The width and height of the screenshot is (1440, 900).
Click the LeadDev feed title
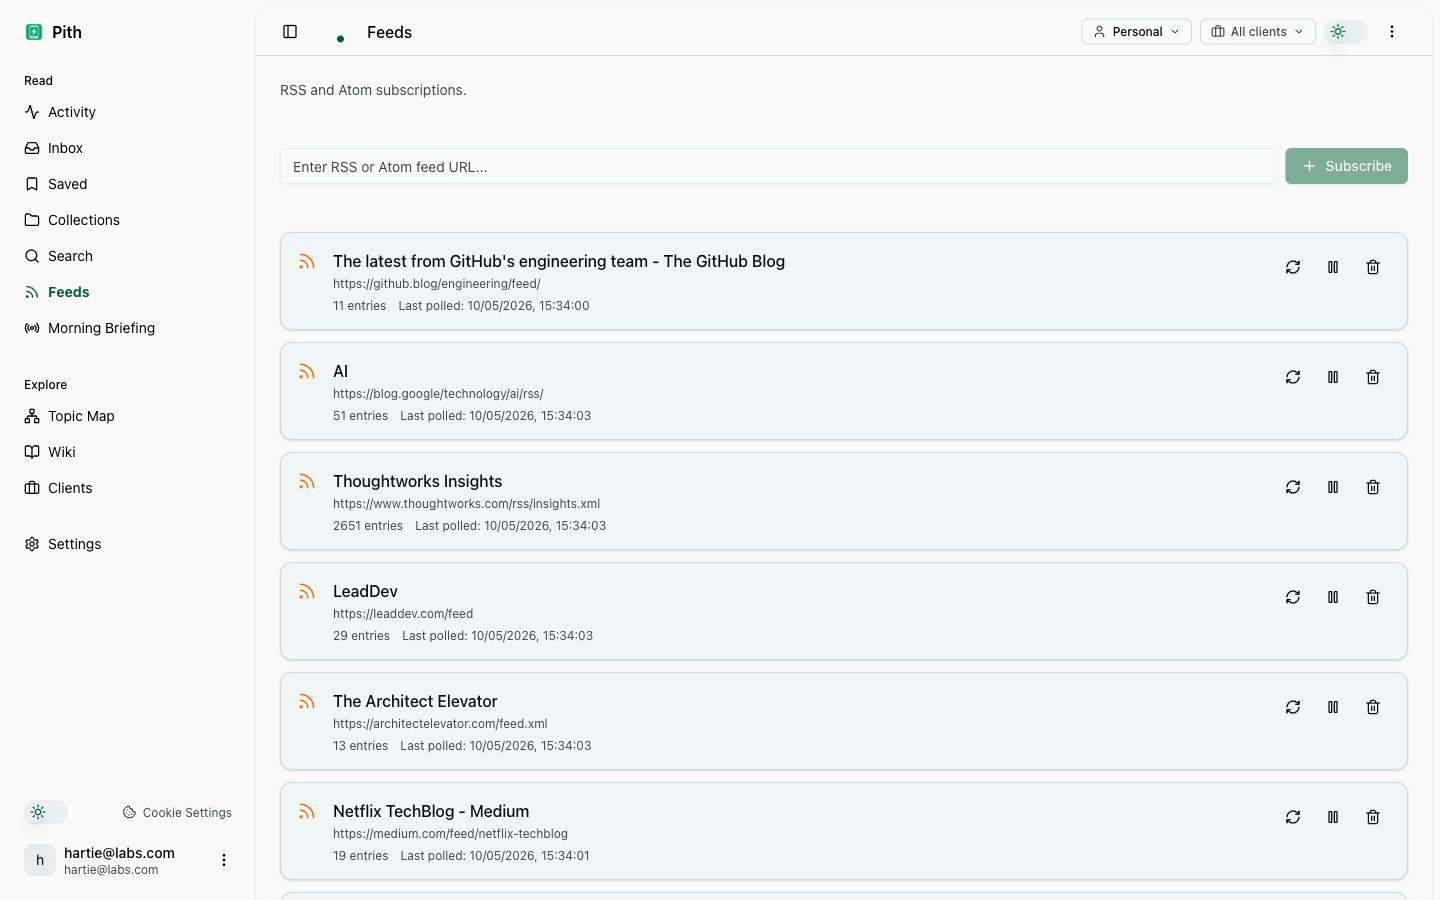[x=365, y=591]
